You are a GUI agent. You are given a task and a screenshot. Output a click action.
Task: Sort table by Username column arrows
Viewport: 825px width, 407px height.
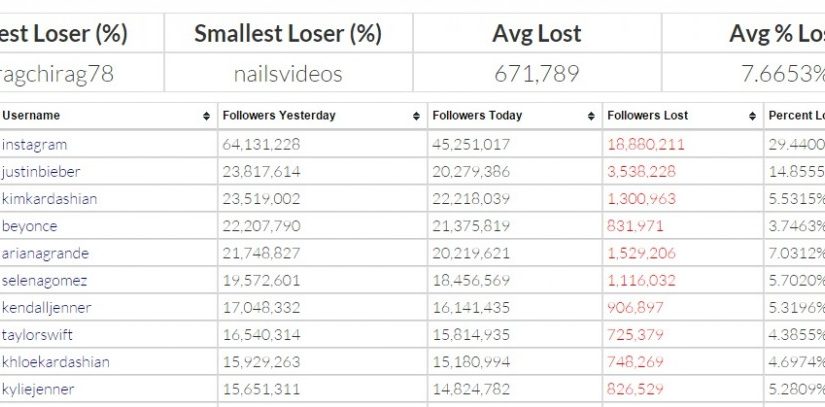(206, 116)
